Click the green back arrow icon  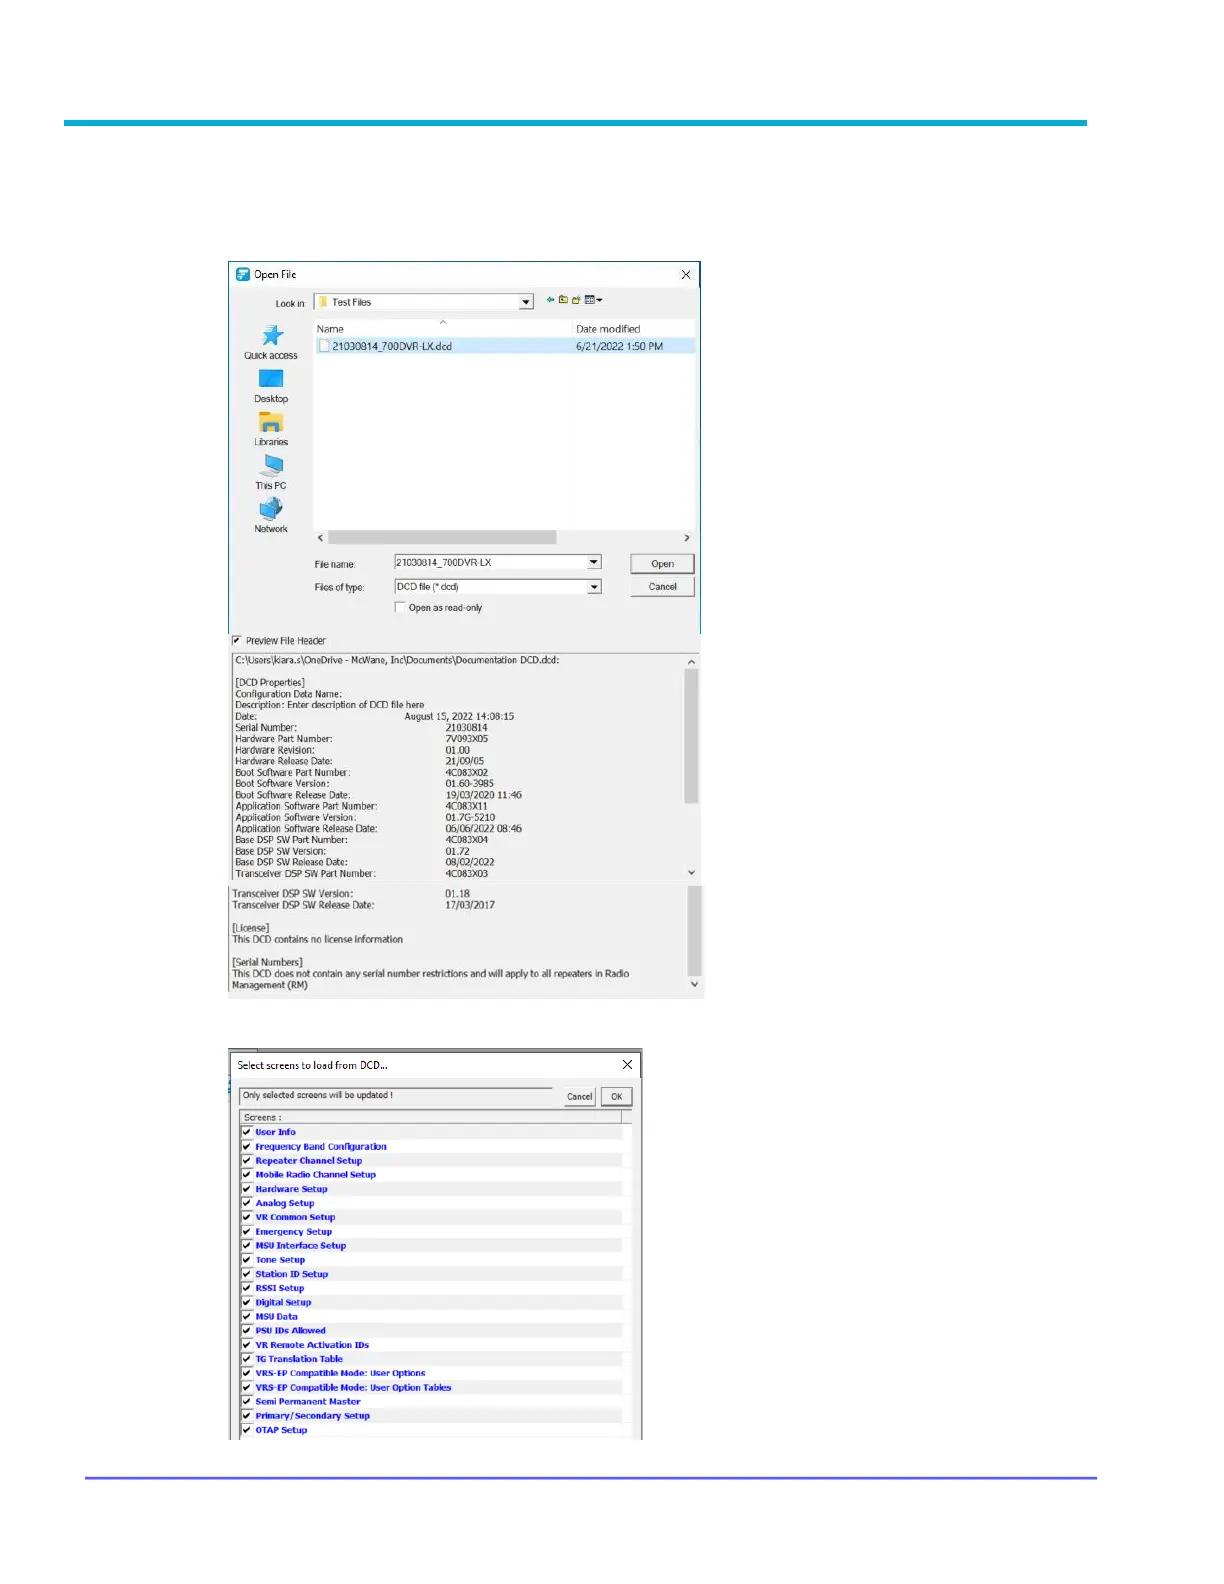(x=550, y=300)
